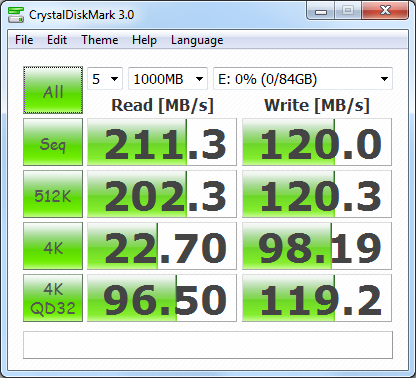Expand the 1000MB test size dropdown
This screenshot has width=416, height=378.
pos(168,79)
